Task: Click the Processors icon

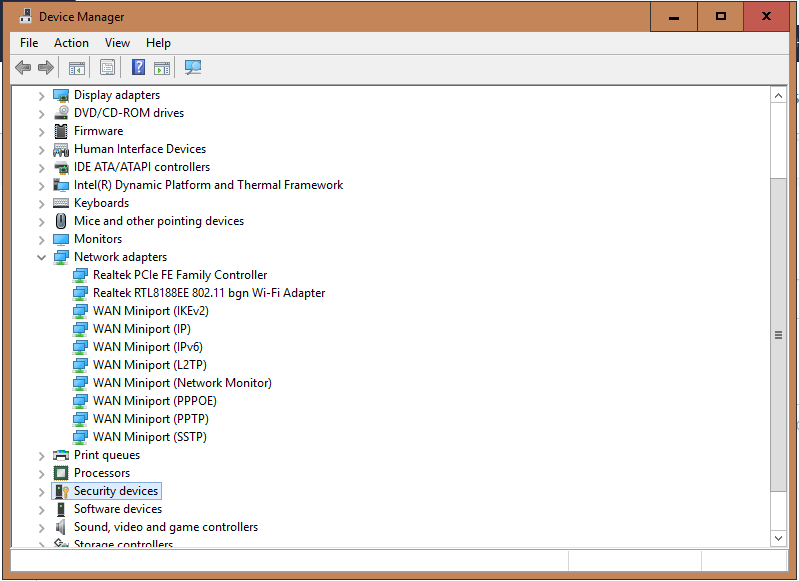Action: tap(61, 473)
